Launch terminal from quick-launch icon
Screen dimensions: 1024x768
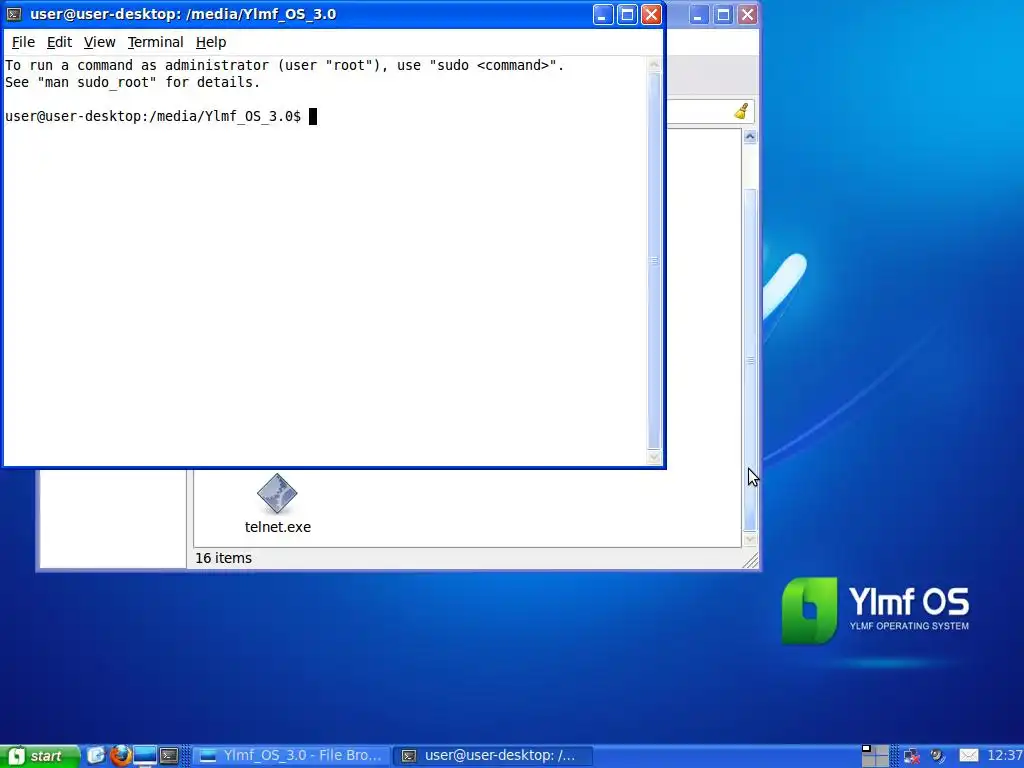[169, 756]
